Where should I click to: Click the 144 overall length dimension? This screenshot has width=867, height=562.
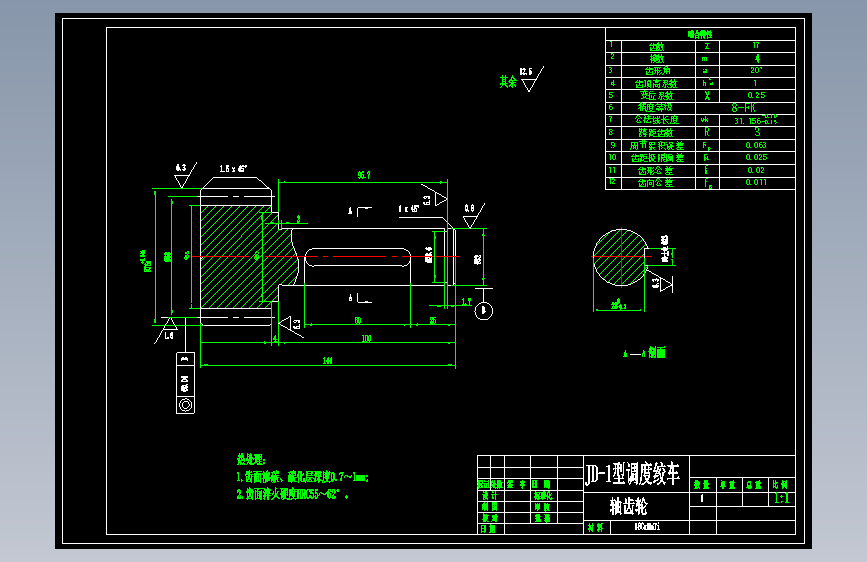click(327, 361)
